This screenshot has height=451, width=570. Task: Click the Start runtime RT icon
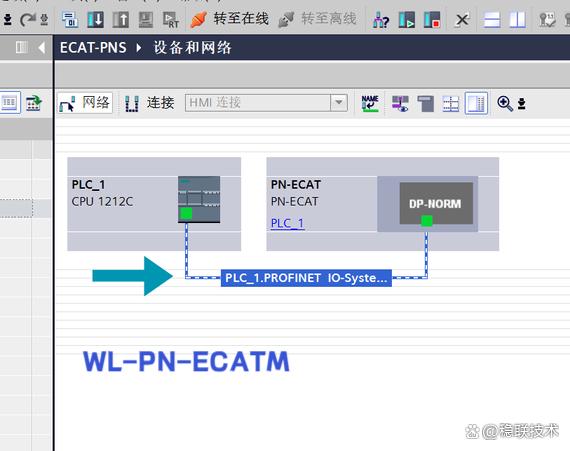pos(170,20)
